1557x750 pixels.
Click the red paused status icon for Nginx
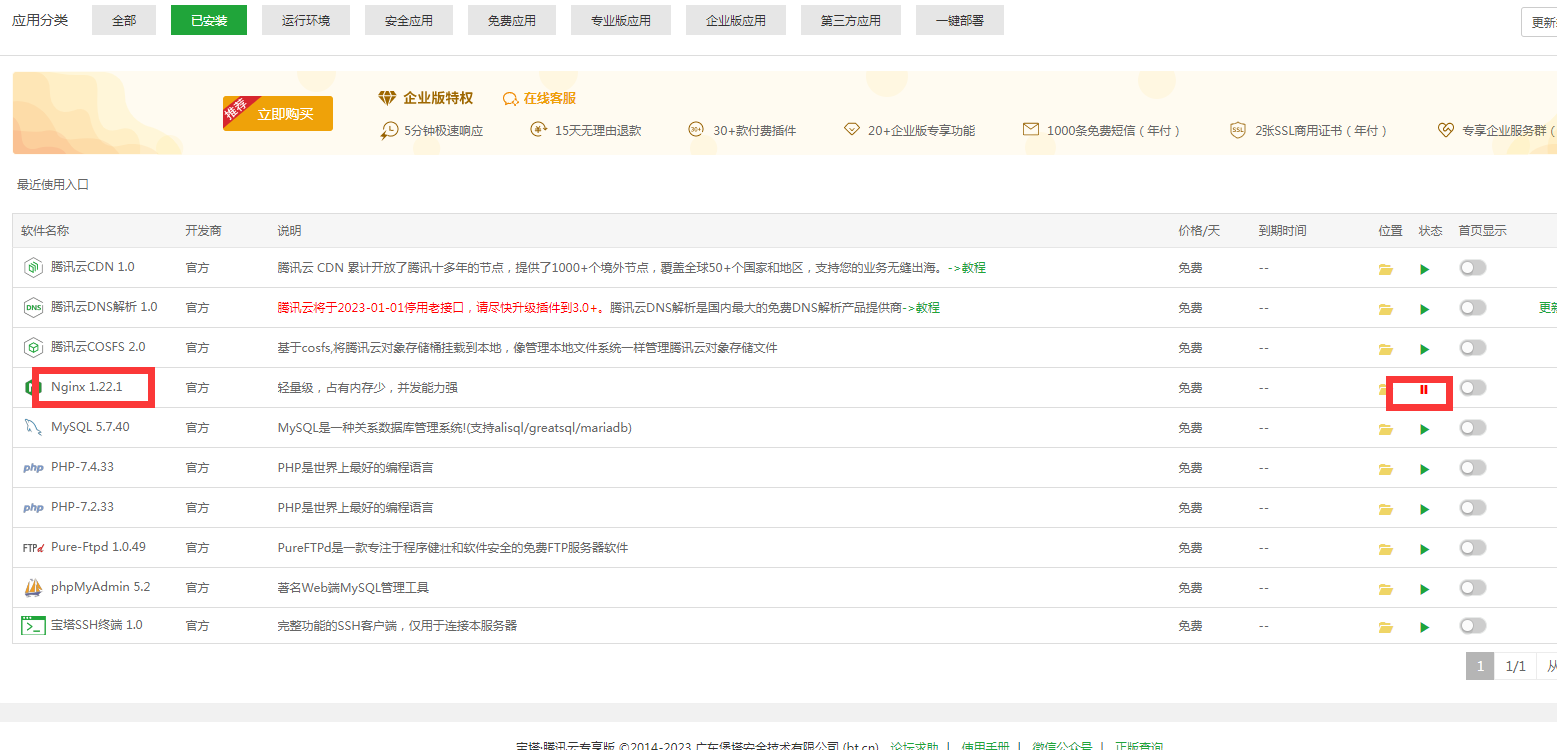pyautogui.click(x=1424, y=389)
